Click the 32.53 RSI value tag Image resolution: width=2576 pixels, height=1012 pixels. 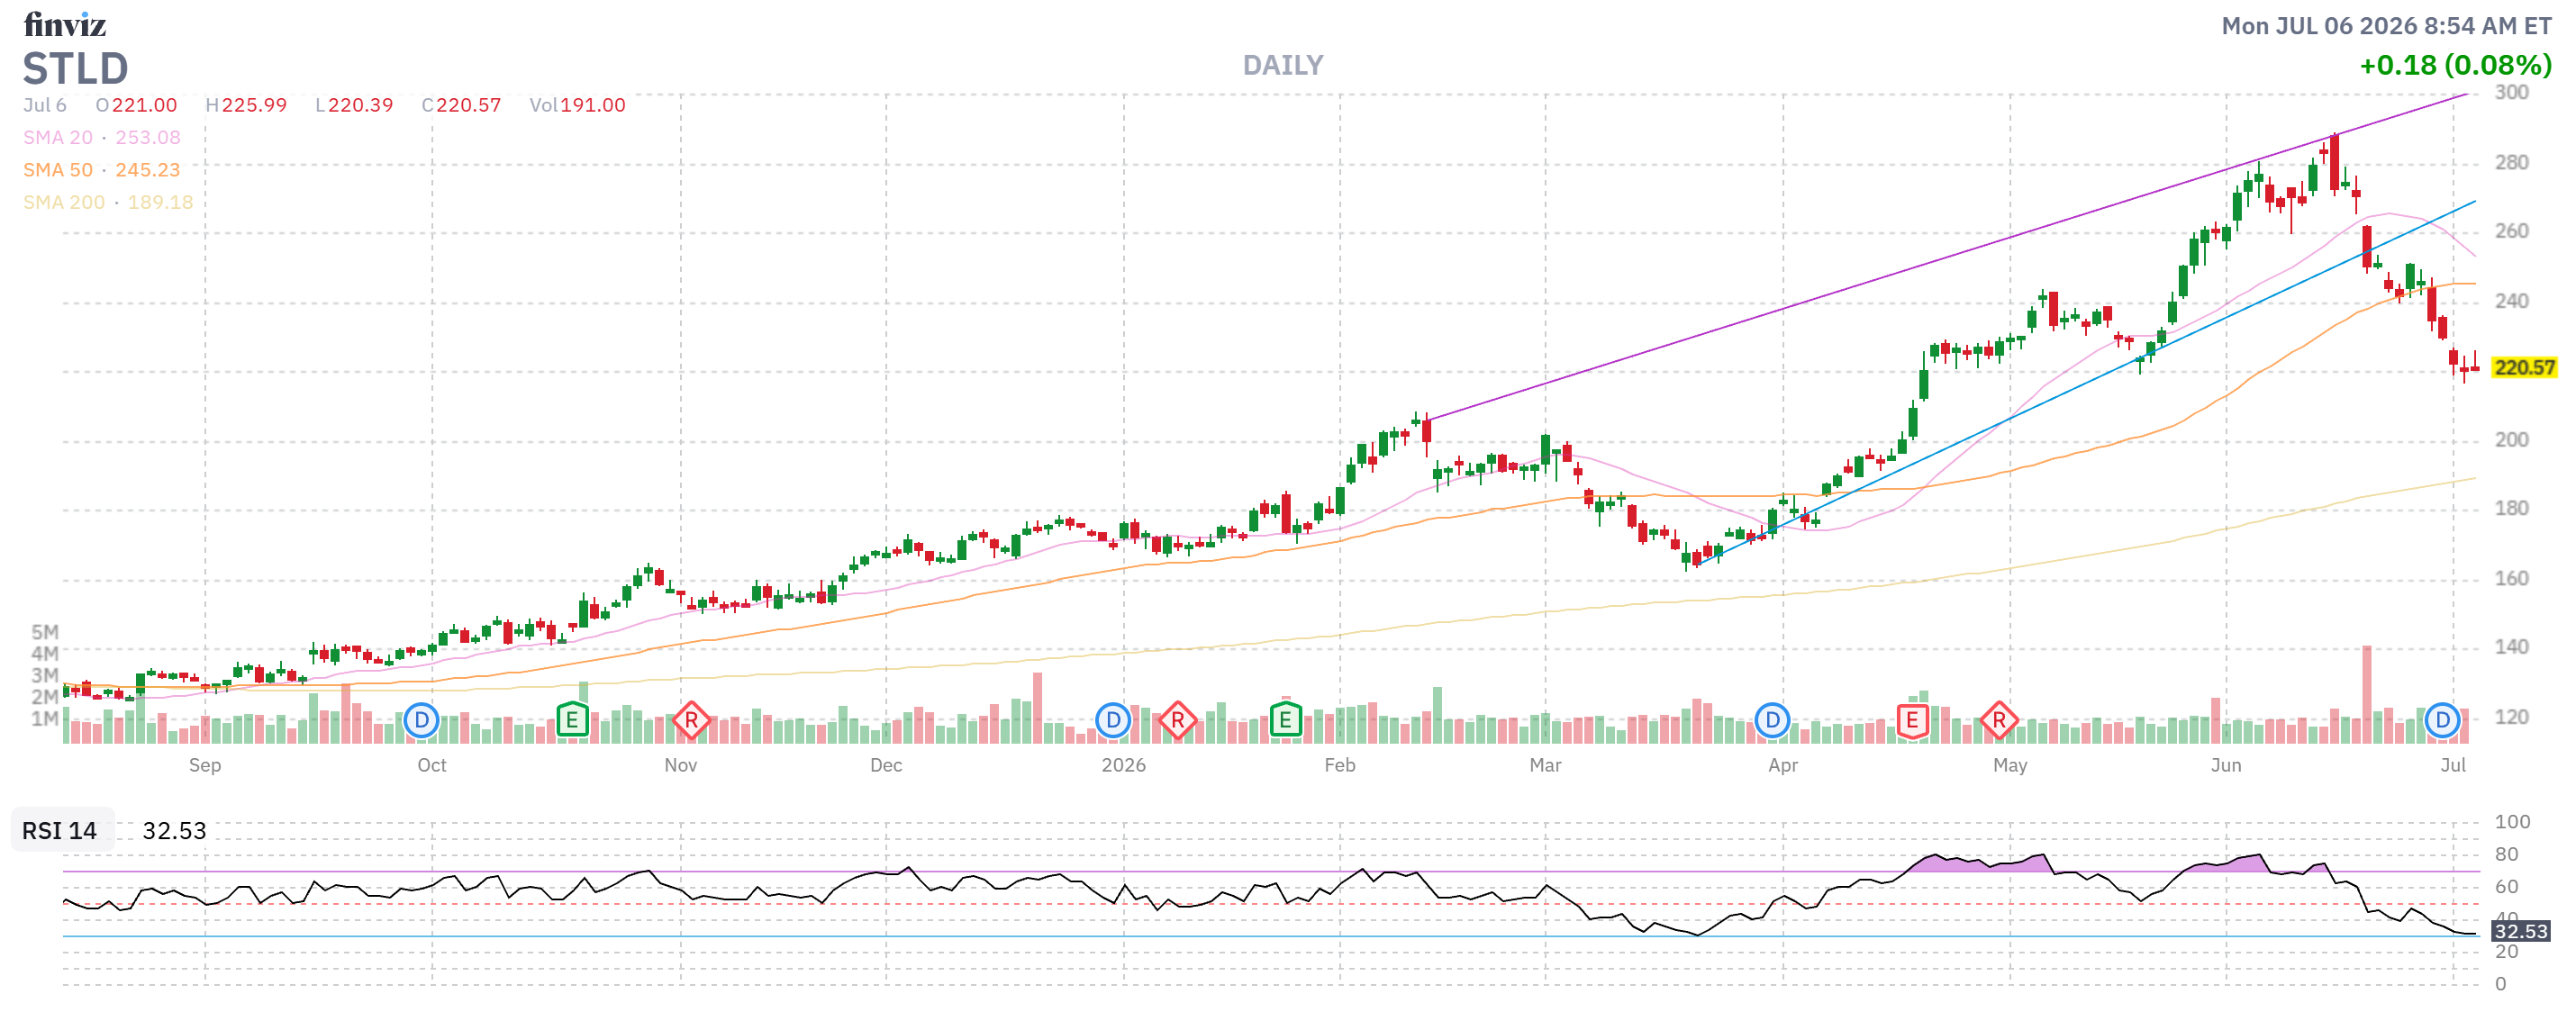[2520, 931]
